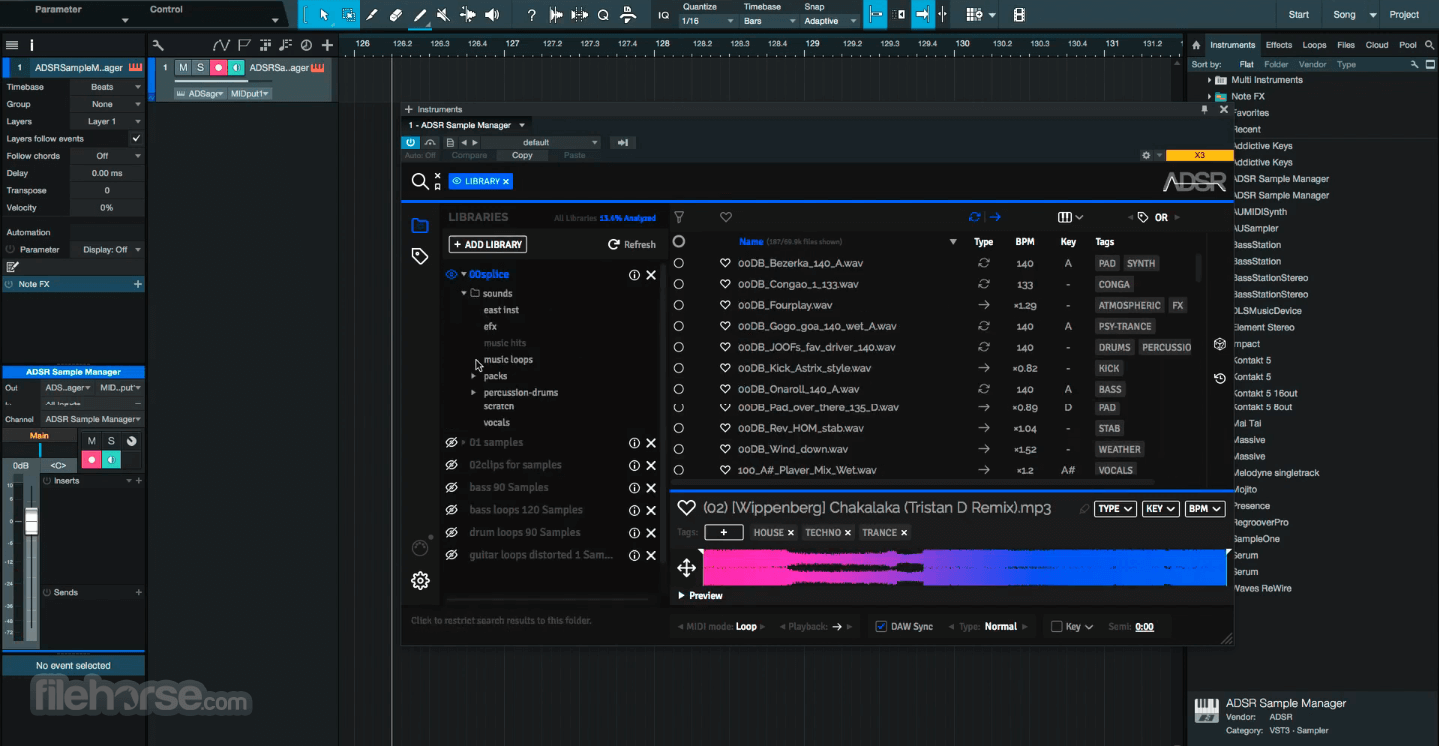Image resolution: width=1439 pixels, height=746 pixels.
Task: Open the ADSR folder libraries view
Action: tap(420, 226)
